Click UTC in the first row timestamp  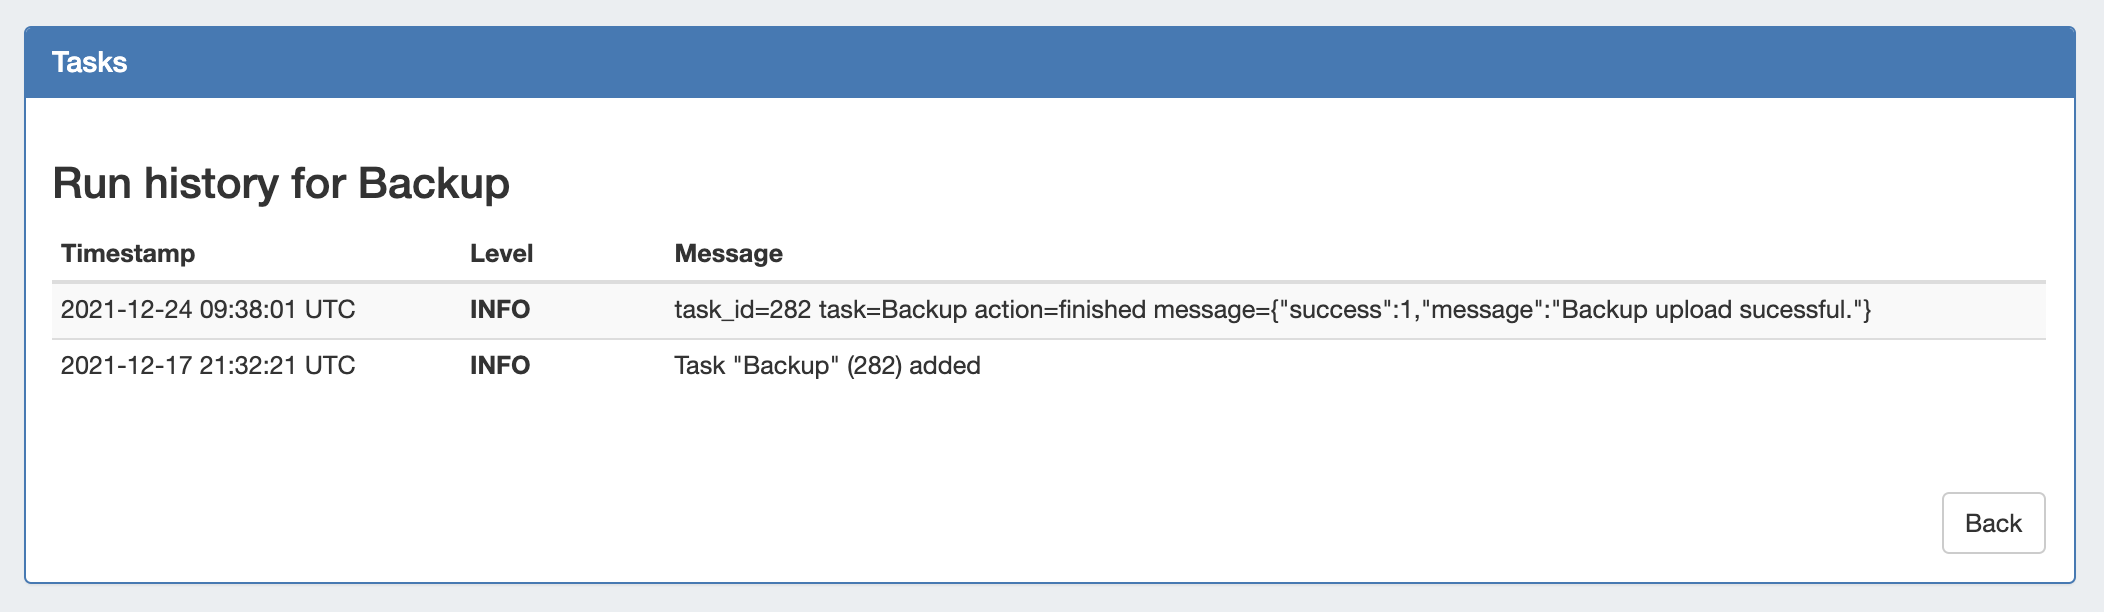(x=329, y=310)
